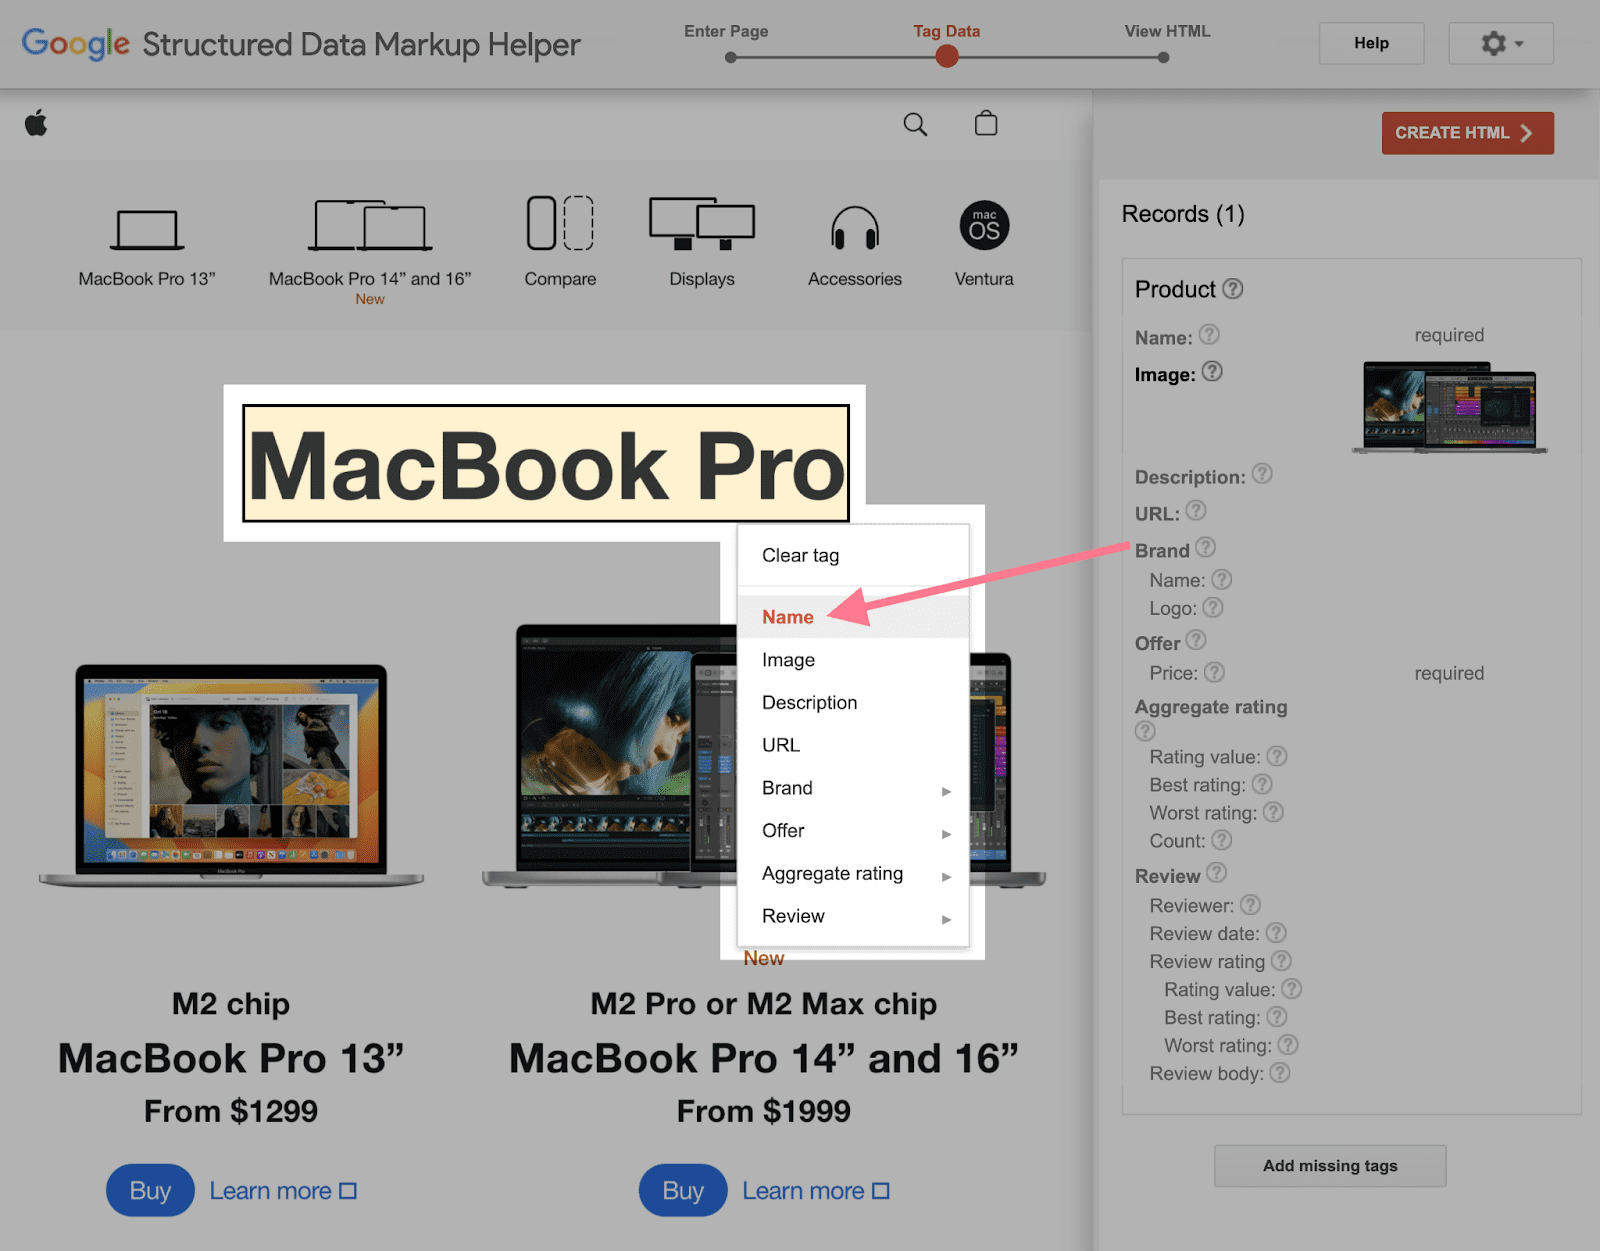The width and height of the screenshot is (1600, 1251).
Task: Expand the Aggregate rating submenu arrow
Action: pos(946,877)
